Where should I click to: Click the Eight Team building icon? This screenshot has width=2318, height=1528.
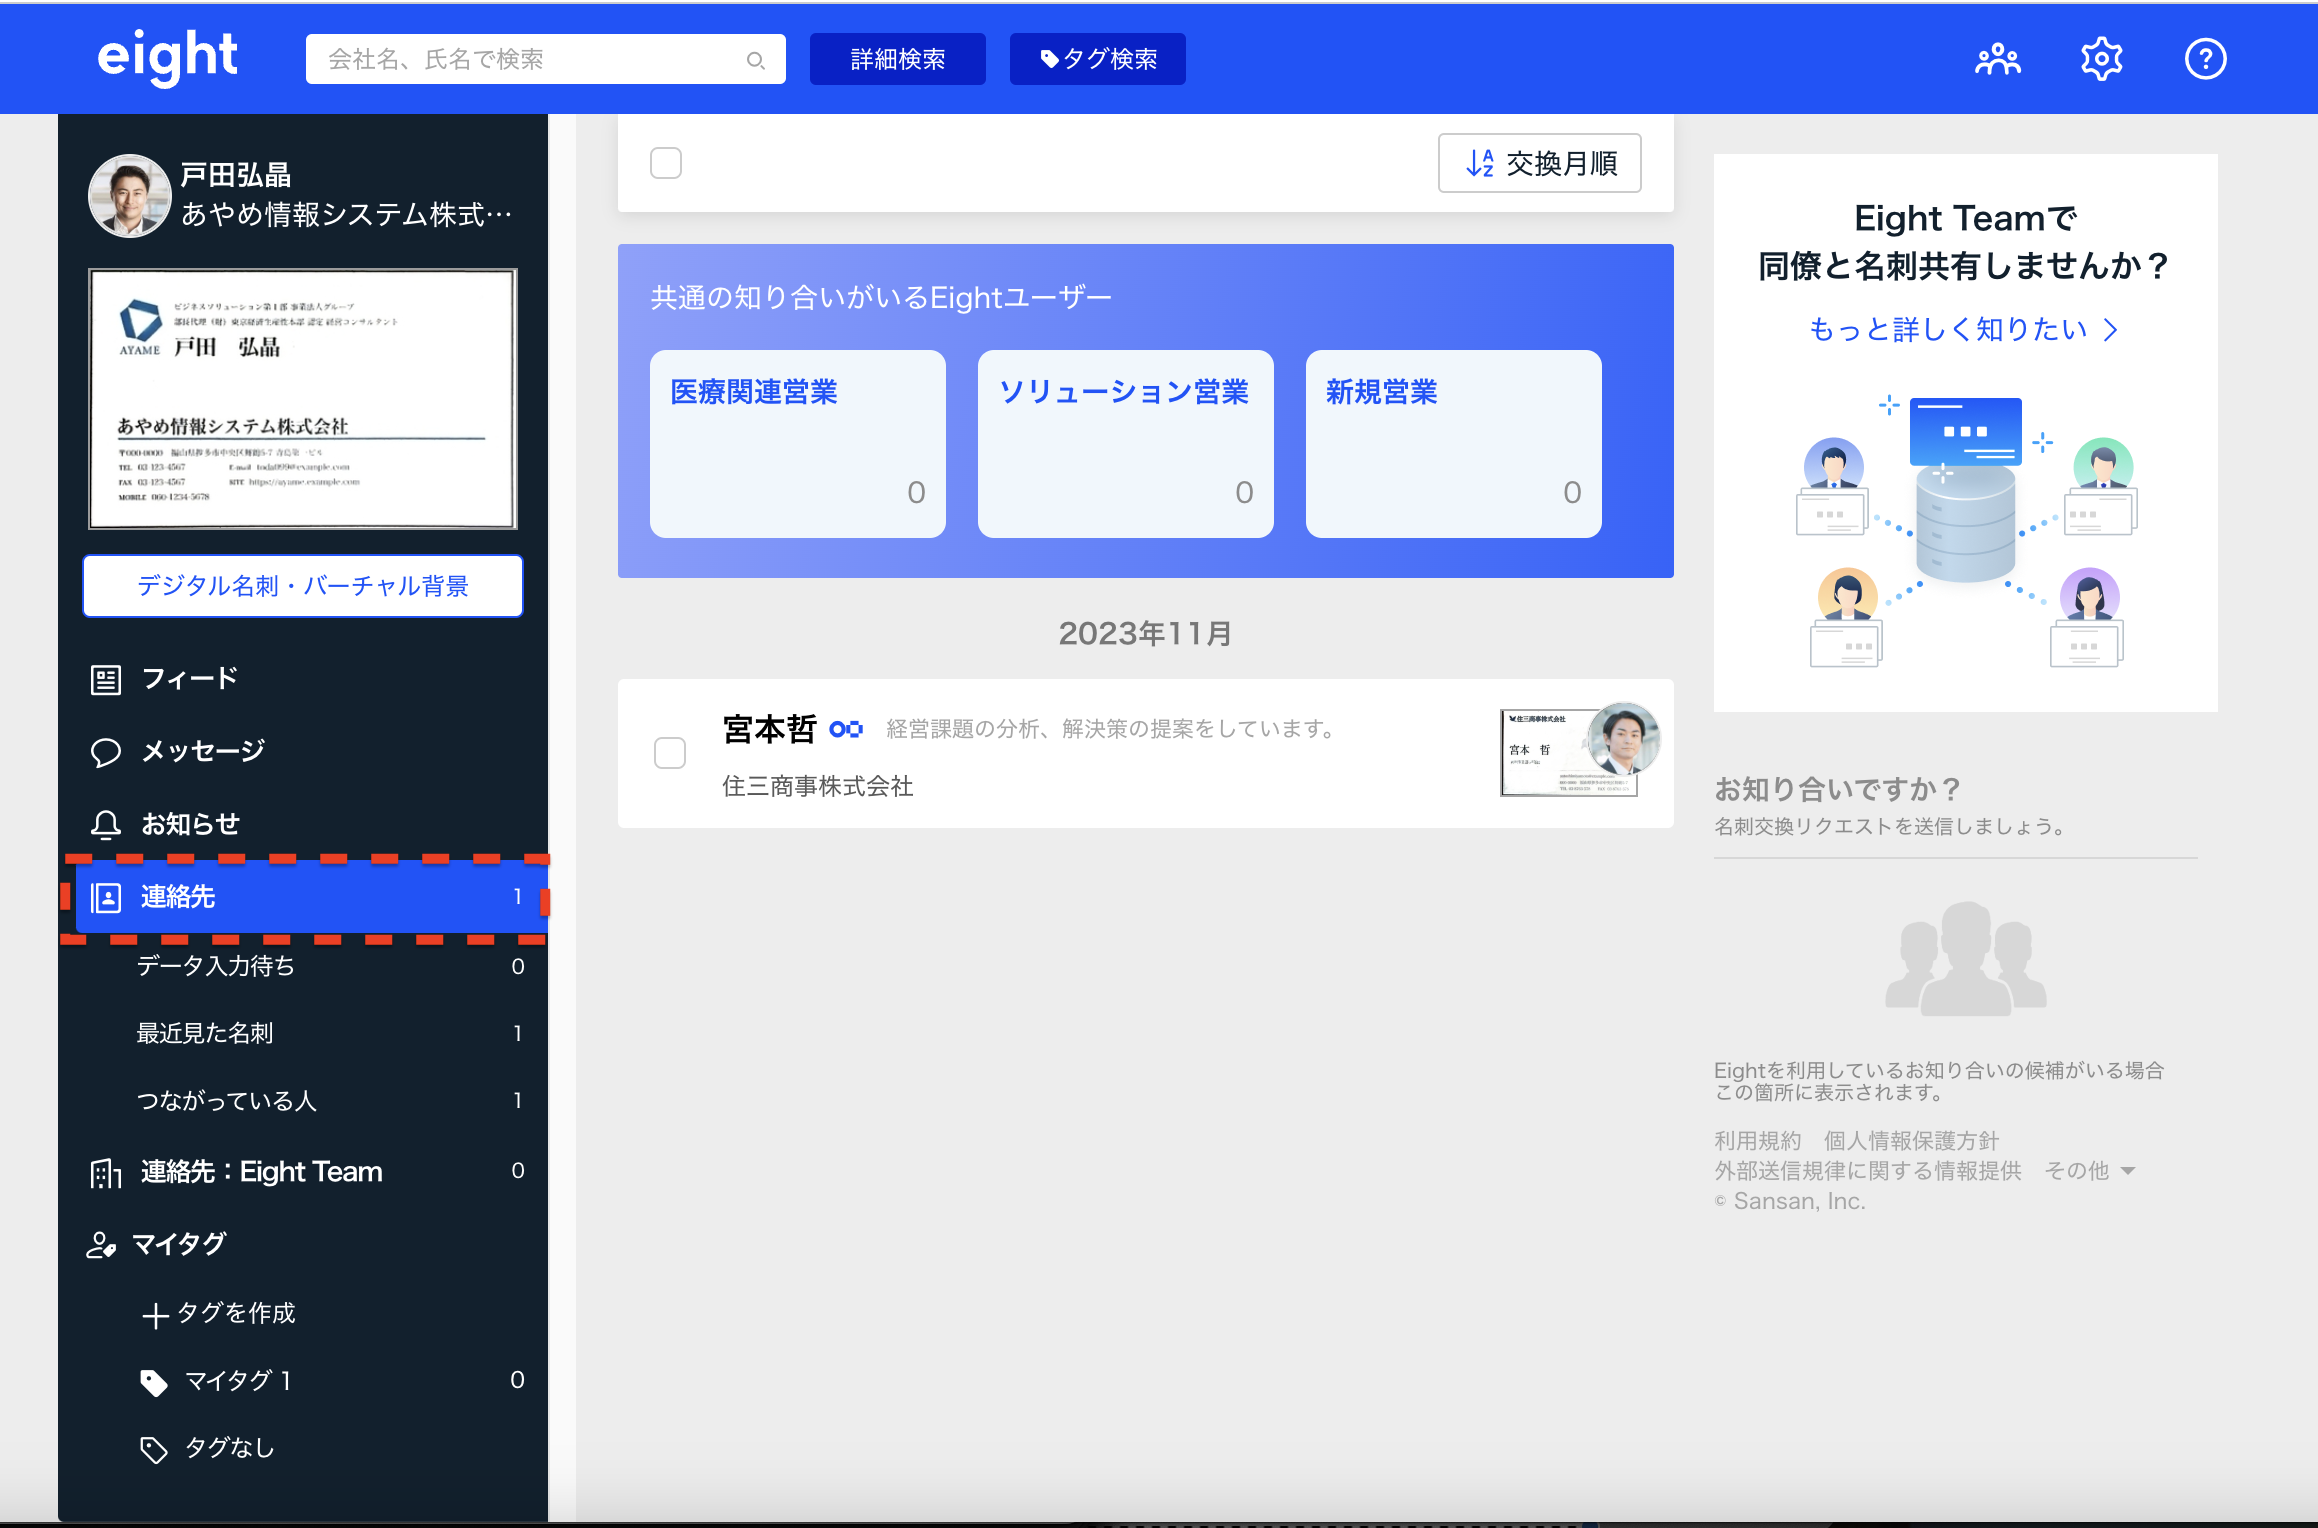tap(106, 1172)
